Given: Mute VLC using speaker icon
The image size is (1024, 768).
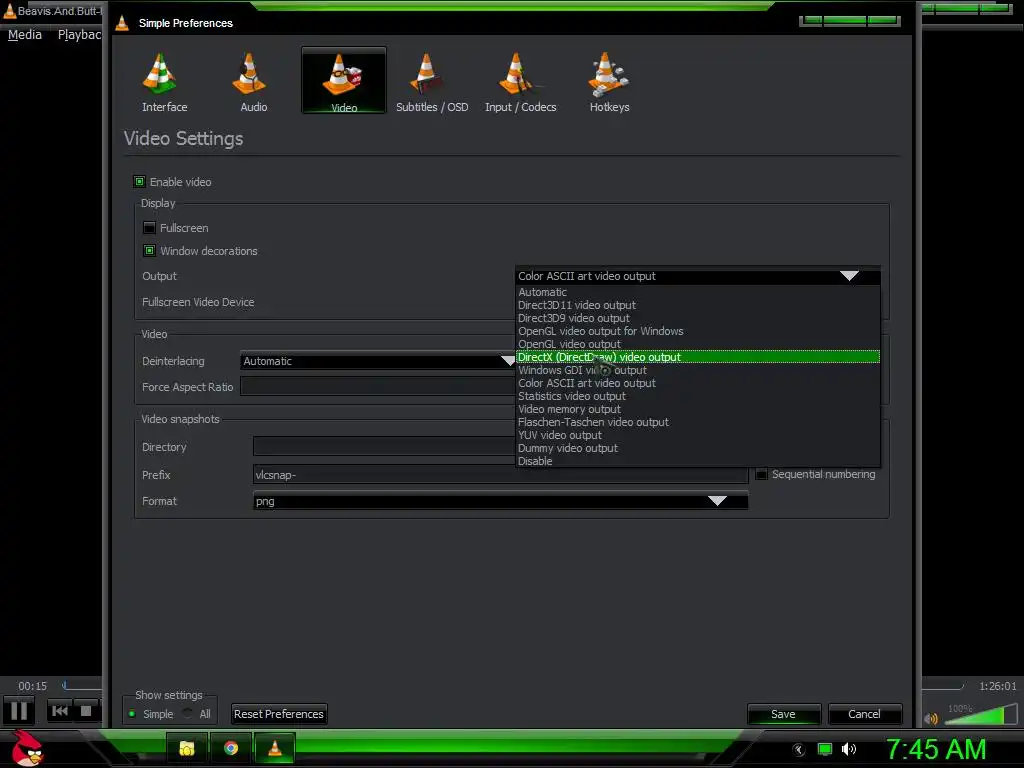Looking at the screenshot, I should pyautogui.click(x=931, y=718).
